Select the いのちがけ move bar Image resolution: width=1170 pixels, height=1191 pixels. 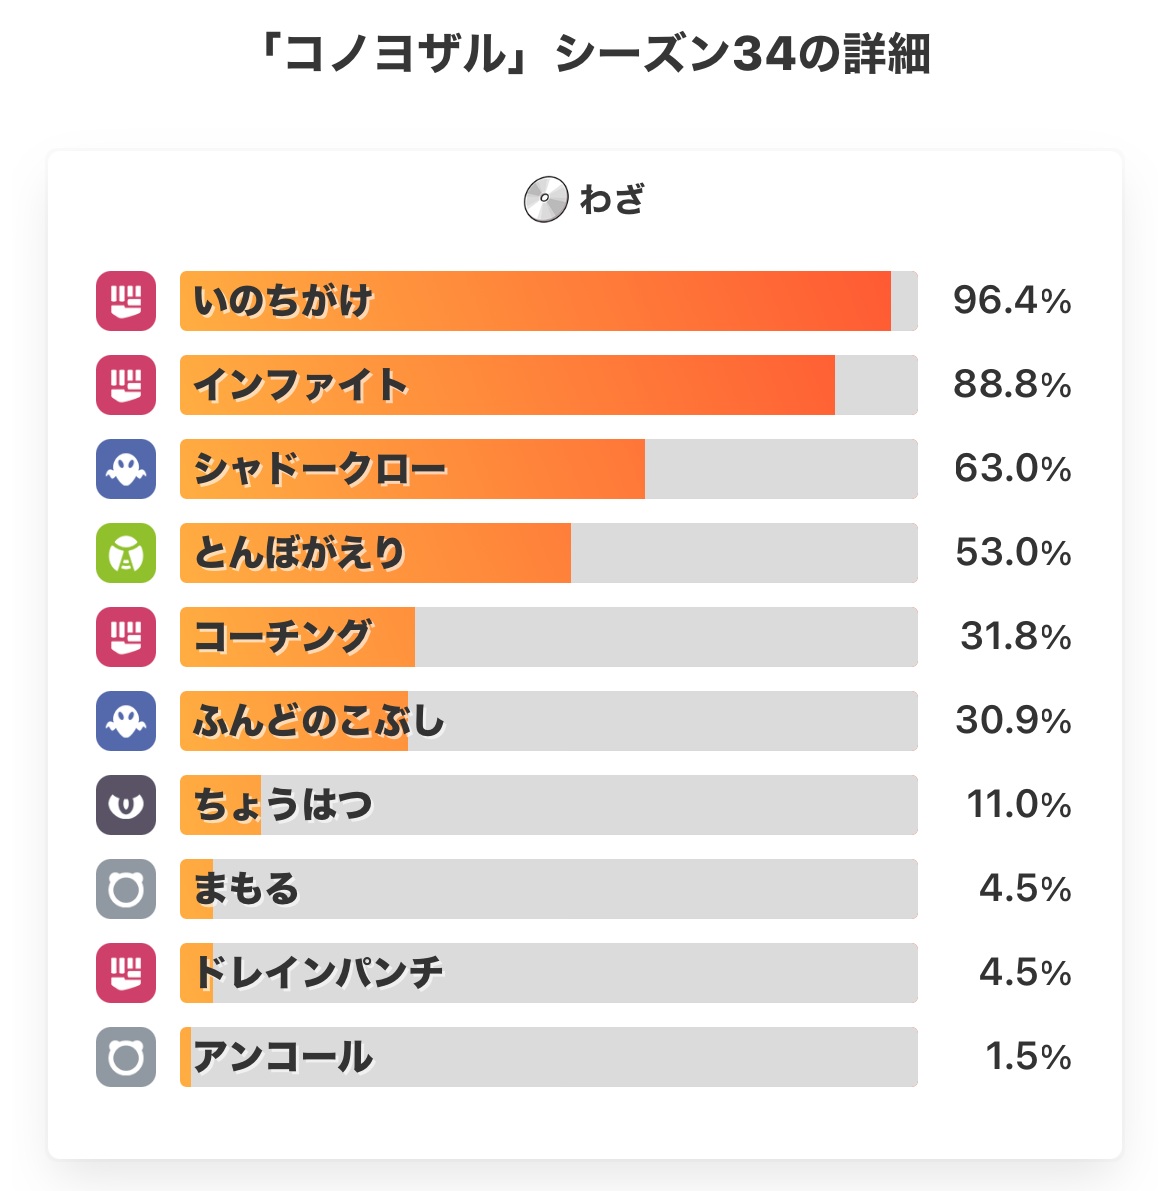[548, 301]
